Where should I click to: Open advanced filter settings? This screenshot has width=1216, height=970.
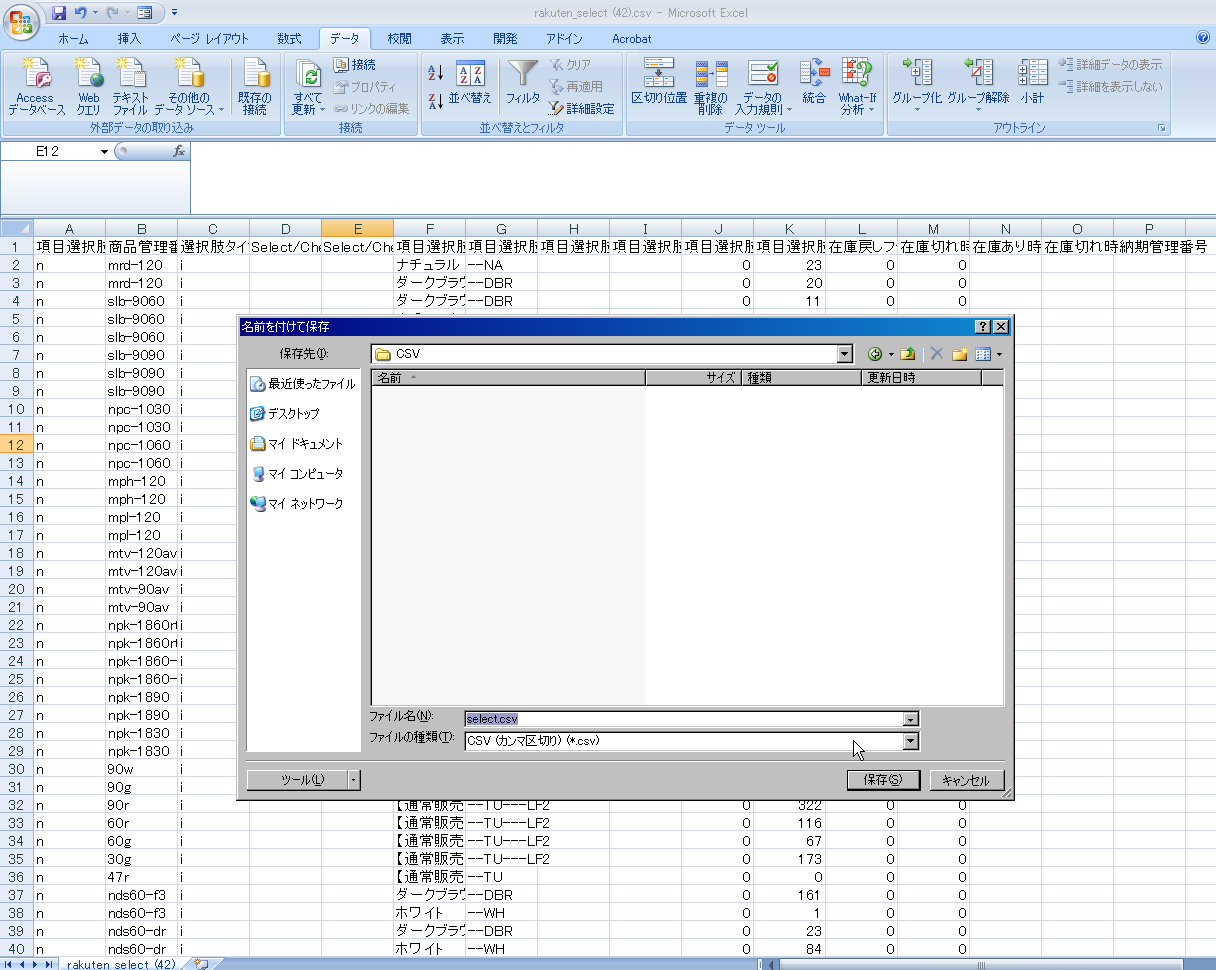(x=581, y=108)
